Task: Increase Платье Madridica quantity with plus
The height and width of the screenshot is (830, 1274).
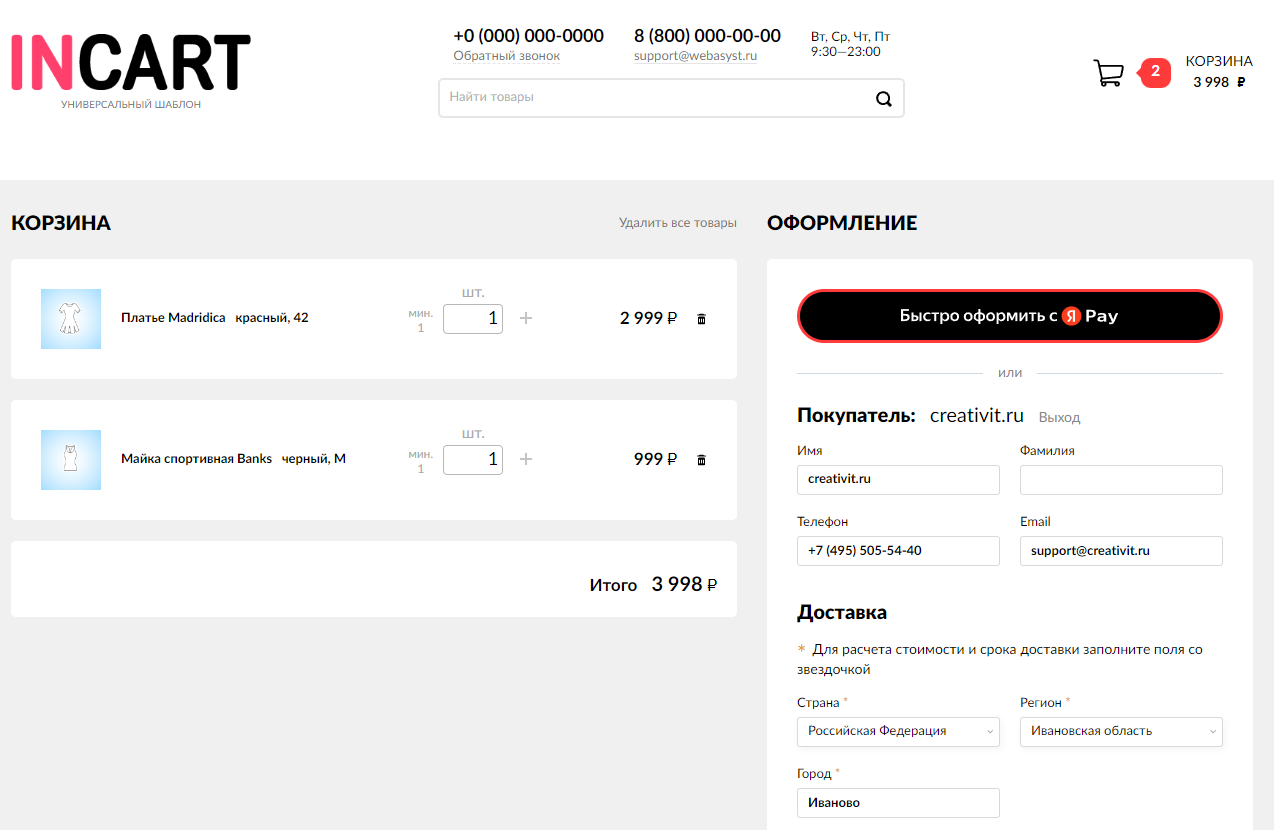Action: (527, 318)
